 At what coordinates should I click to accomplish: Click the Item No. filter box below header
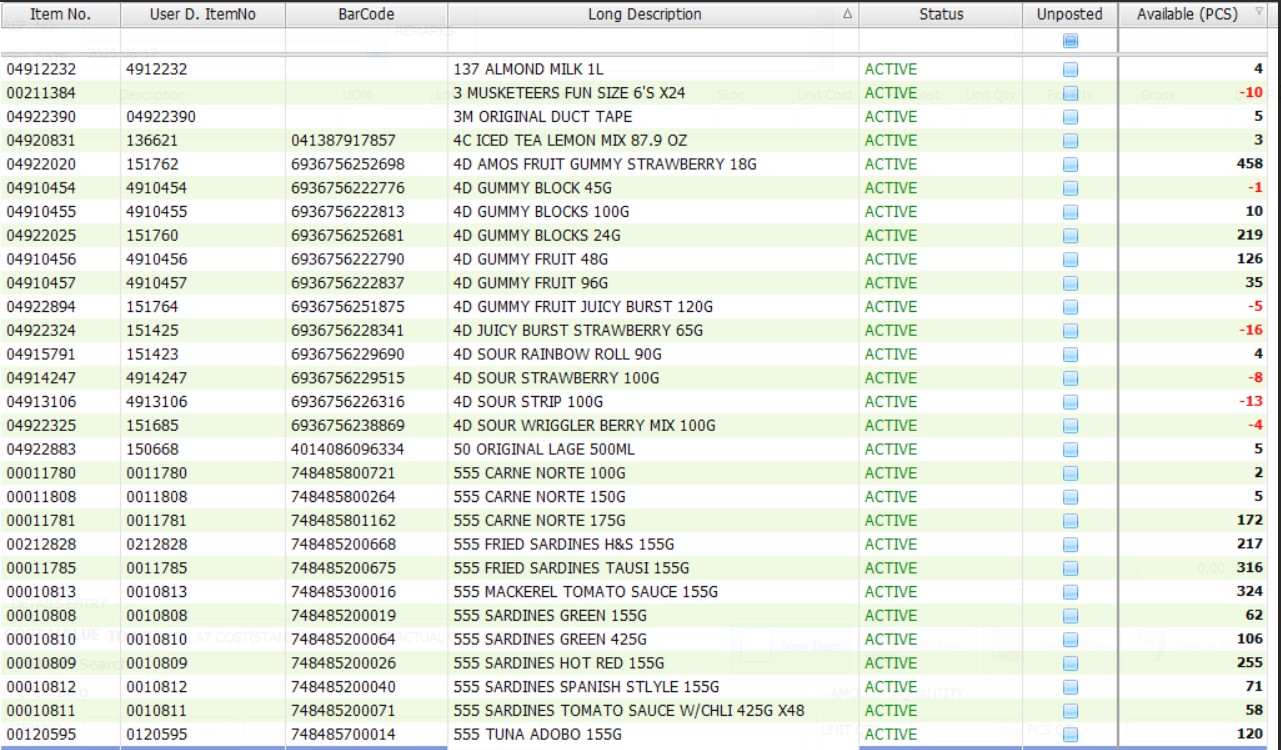point(60,41)
